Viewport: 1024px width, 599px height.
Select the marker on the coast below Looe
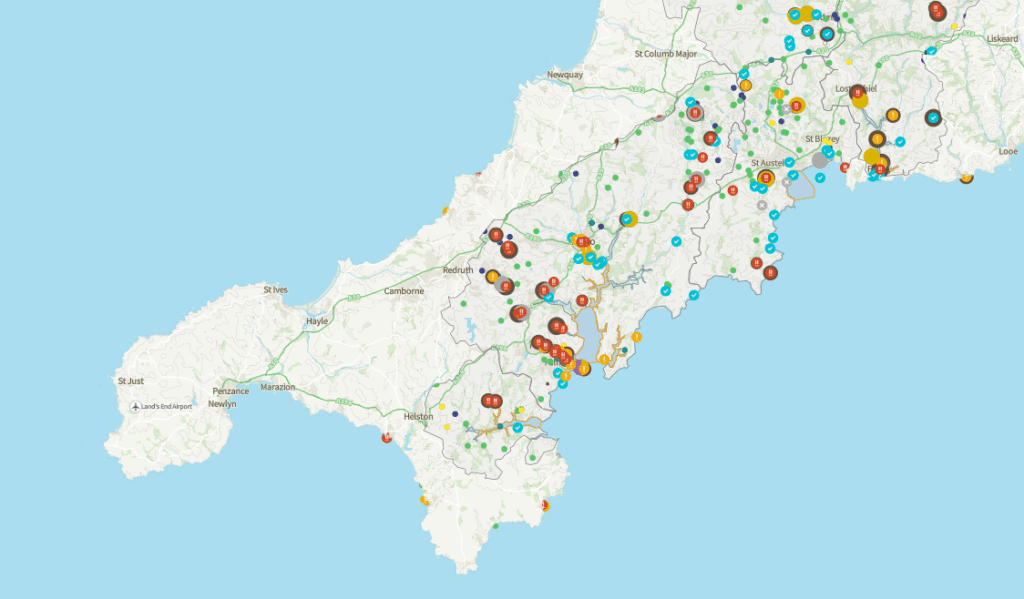tap(966, 178)
